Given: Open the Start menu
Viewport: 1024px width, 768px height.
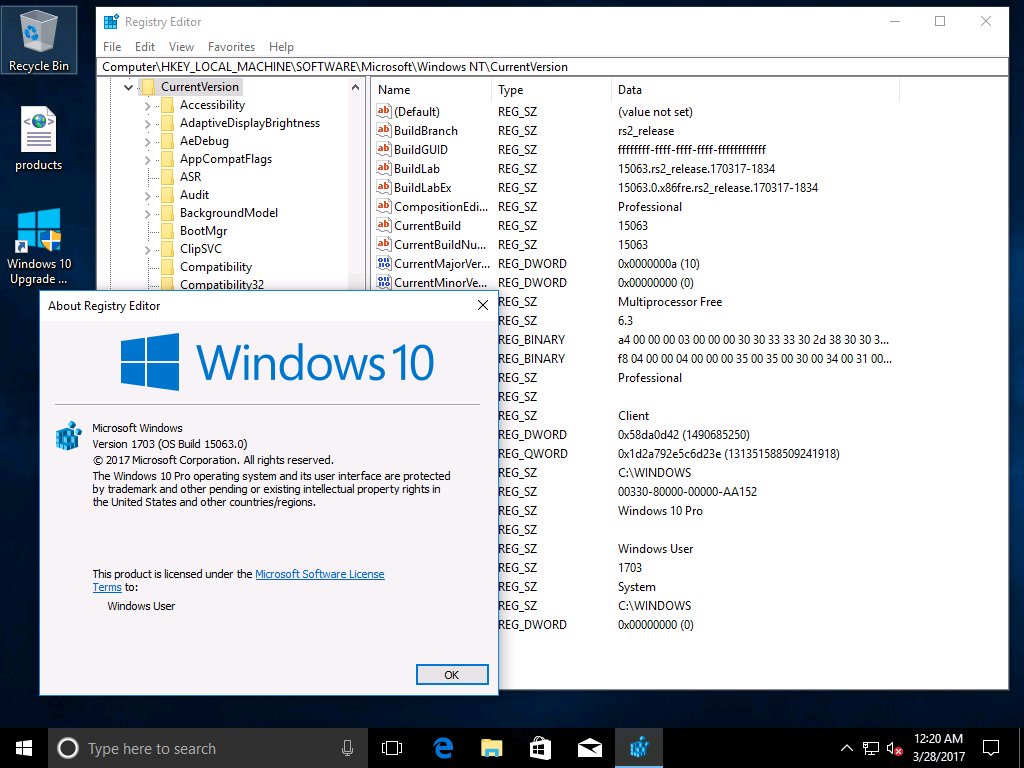Looking at the screenshot, I should click(x=24, y=748).
